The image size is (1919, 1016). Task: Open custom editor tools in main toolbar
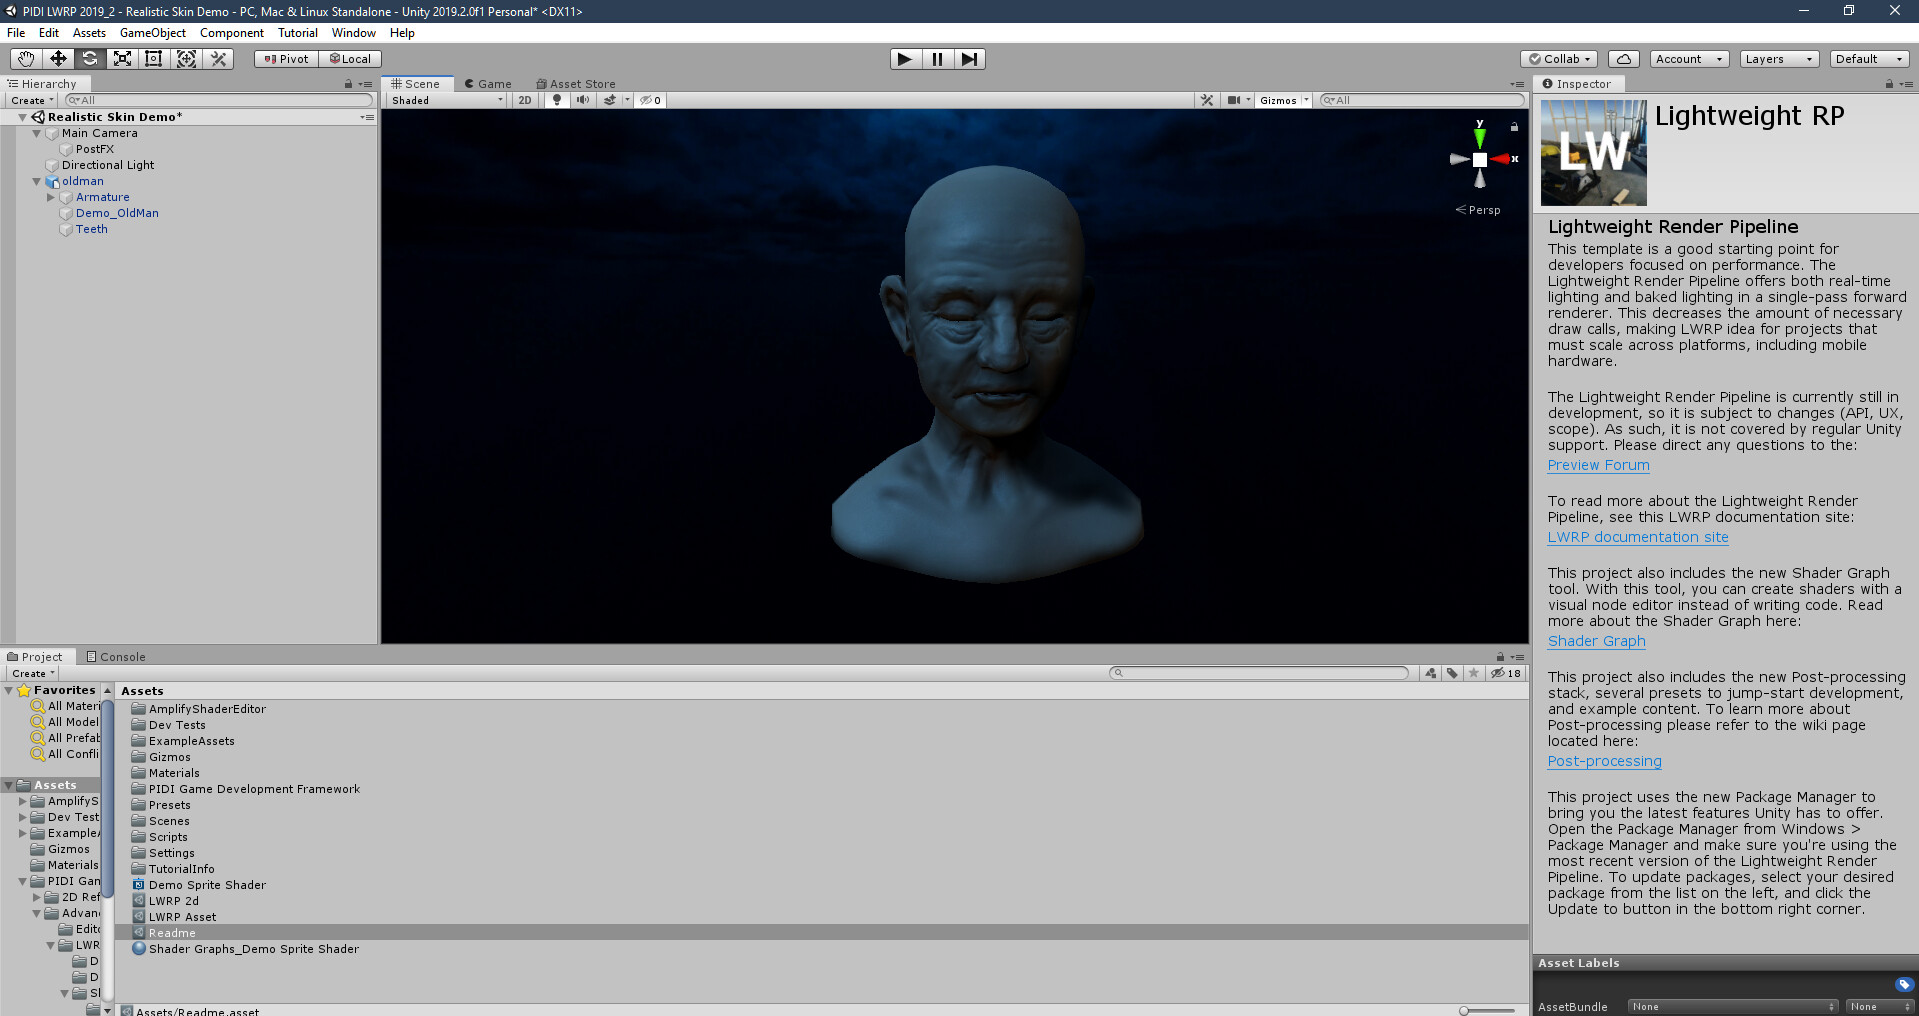coord(218,59)
